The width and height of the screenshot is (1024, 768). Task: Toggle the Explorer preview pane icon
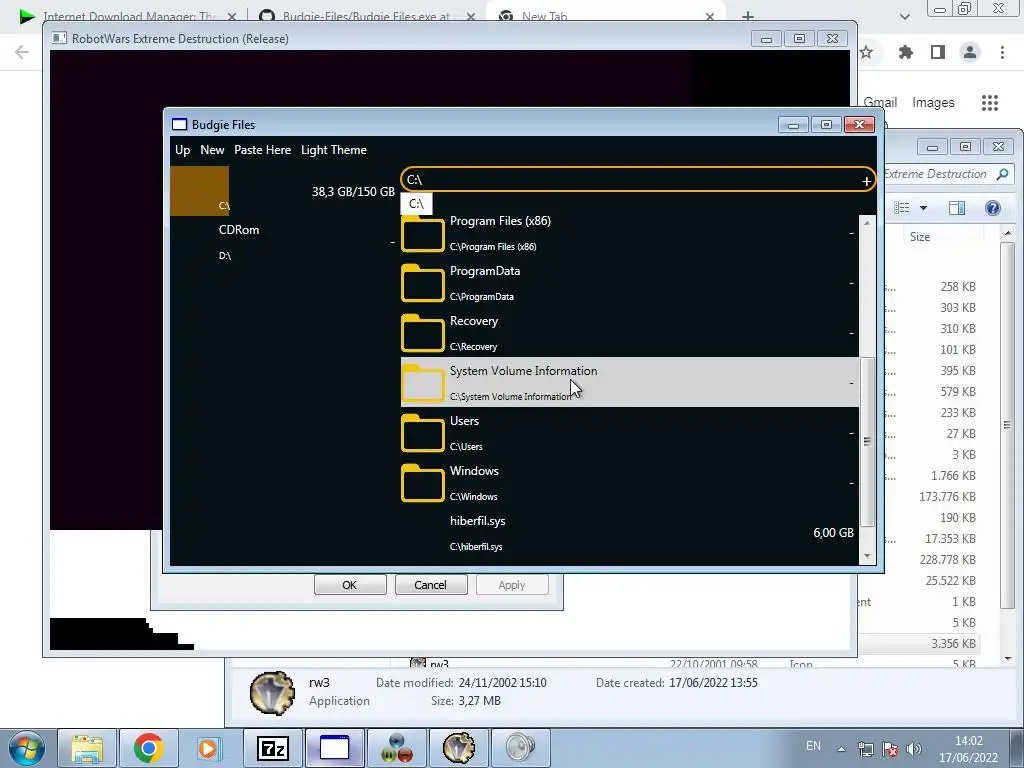(x=957, y=208)
